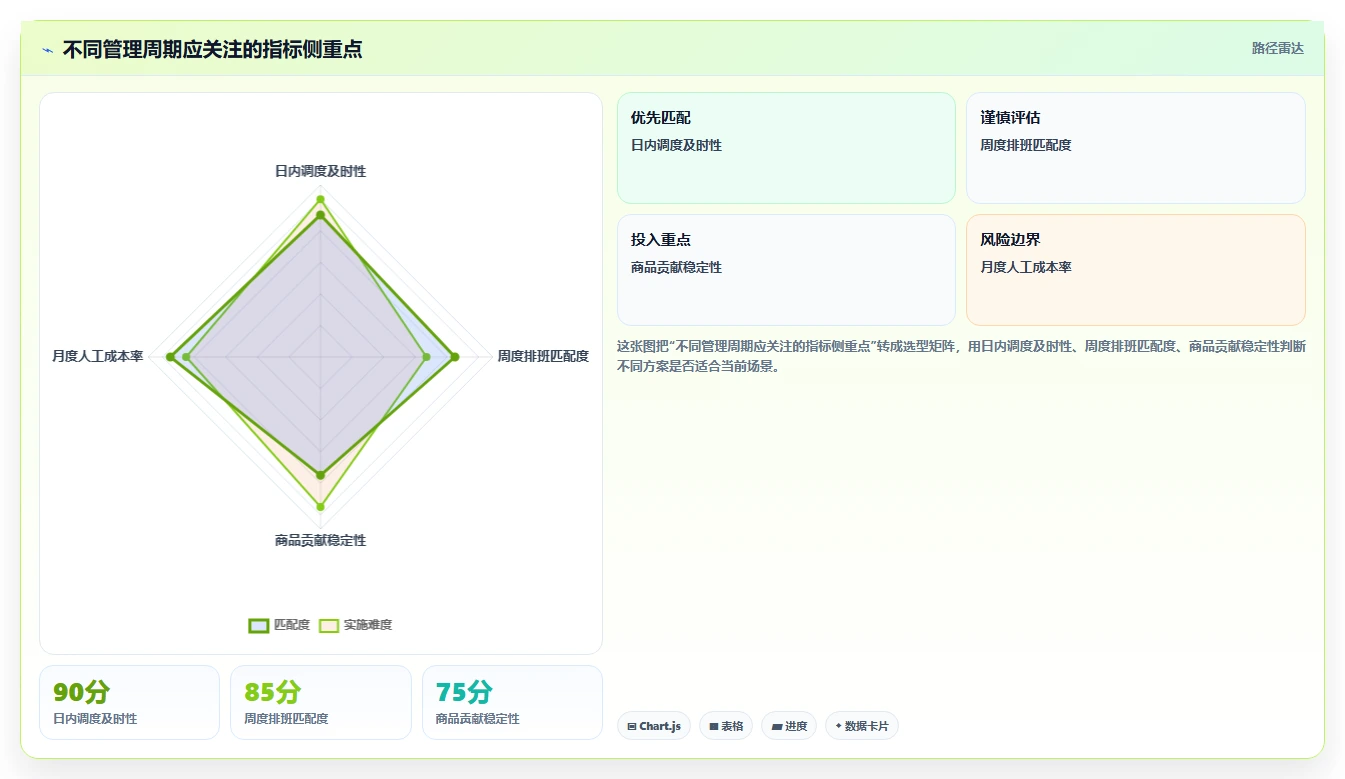
Task: Click the 数据卡片 chip sparkle icon
Action: coord(838,726)
